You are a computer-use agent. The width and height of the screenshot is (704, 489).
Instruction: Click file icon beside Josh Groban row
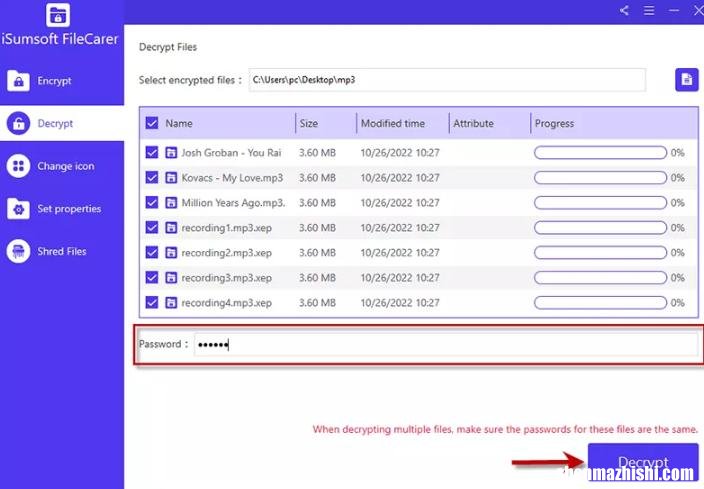(x=171, y=153)
